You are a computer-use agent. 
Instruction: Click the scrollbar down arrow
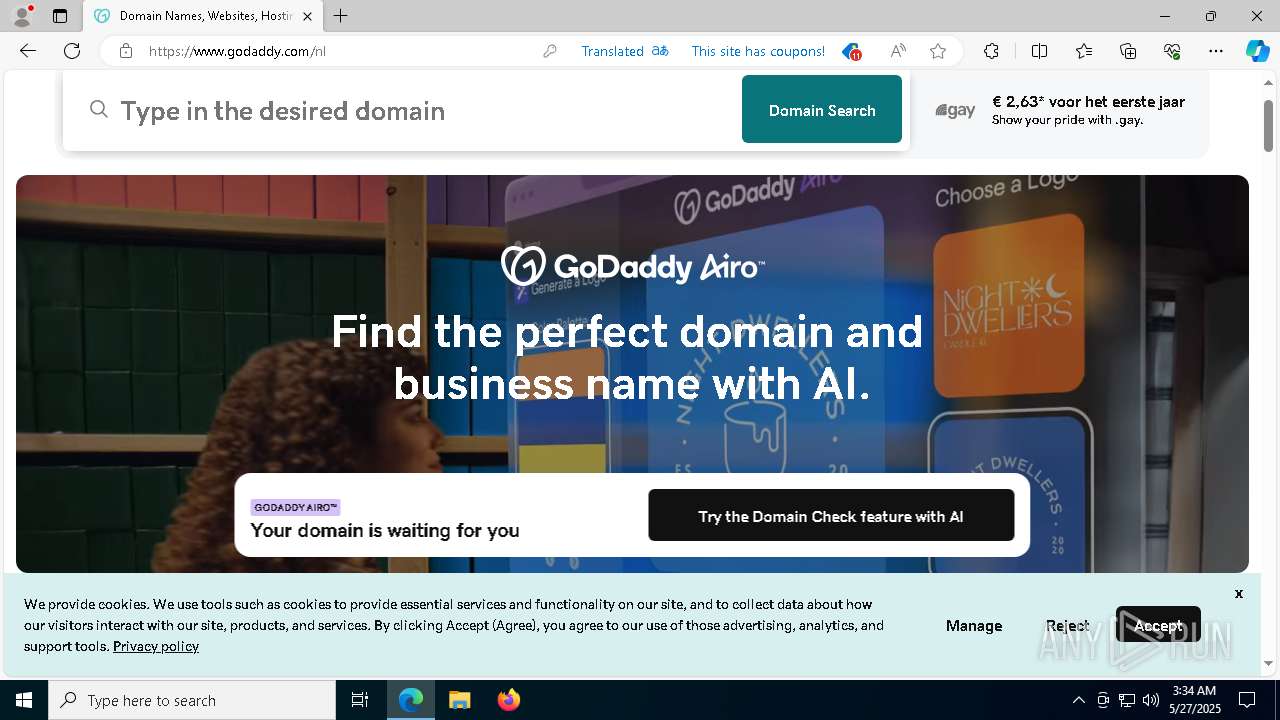[1269, 663]
